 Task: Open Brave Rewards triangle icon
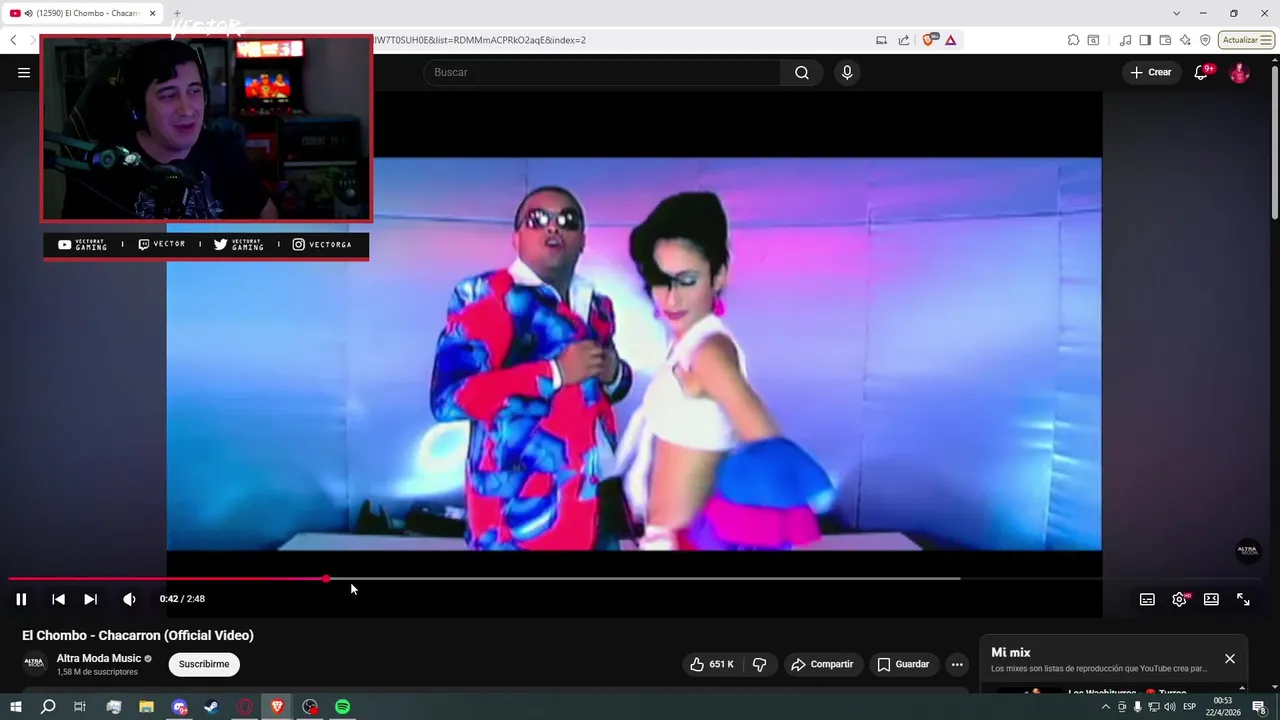[950, 40]
